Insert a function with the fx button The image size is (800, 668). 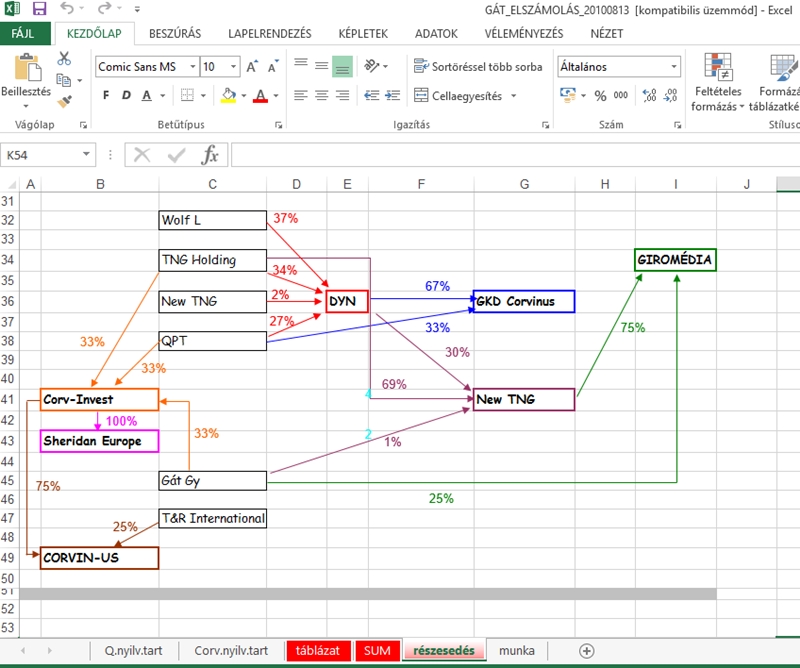[x=210, y=155]
